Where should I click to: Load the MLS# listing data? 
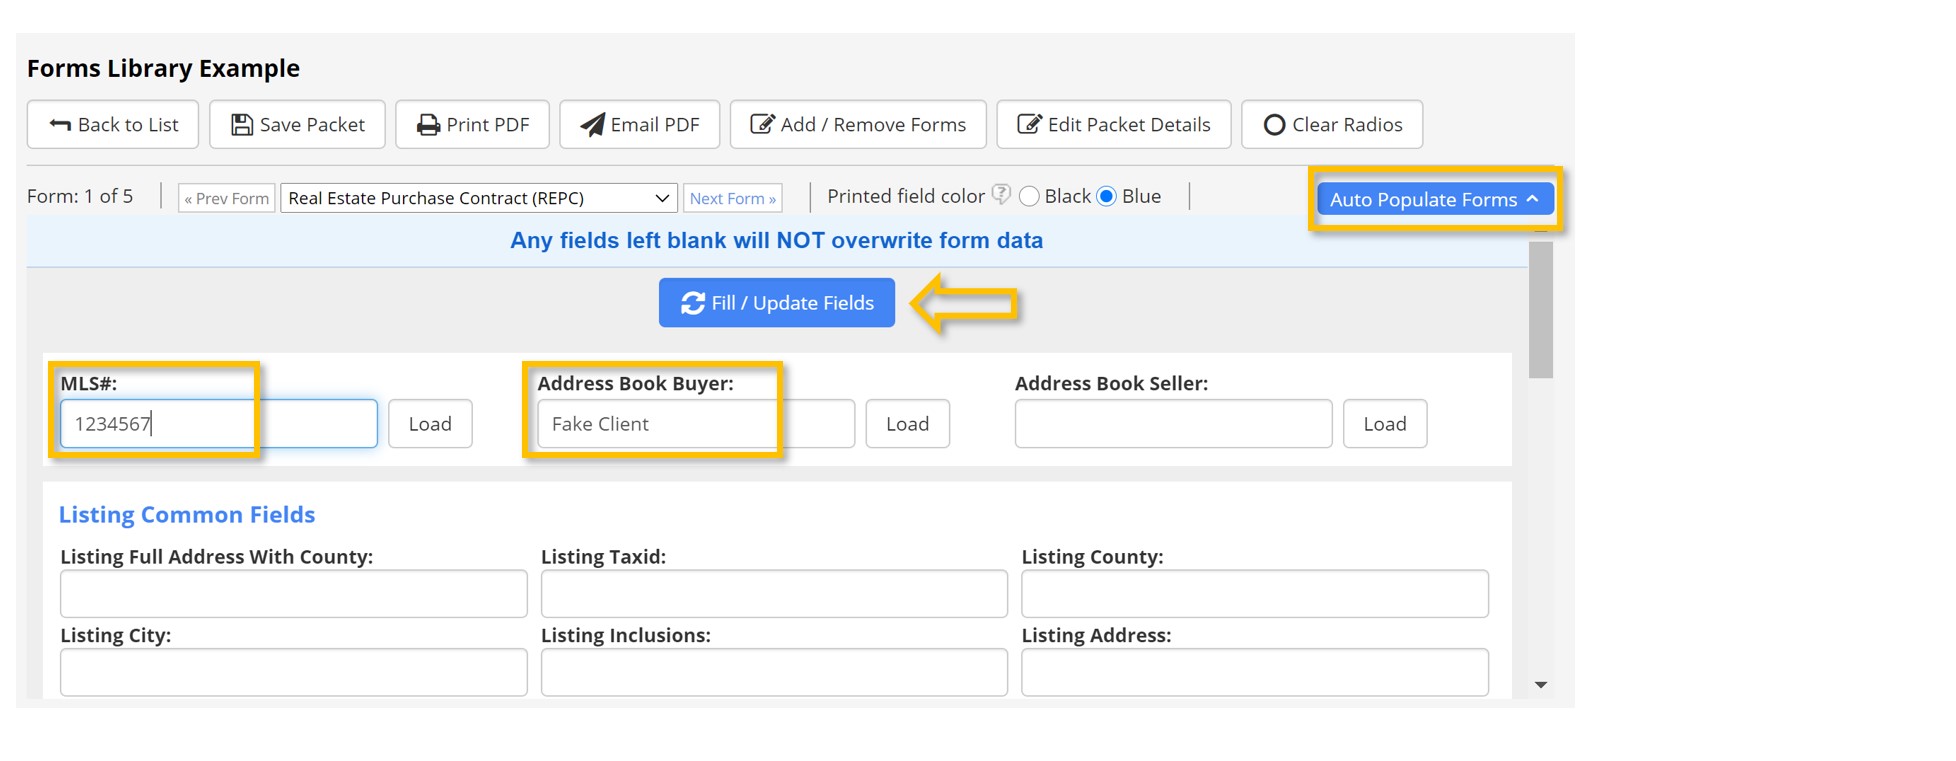430,424
